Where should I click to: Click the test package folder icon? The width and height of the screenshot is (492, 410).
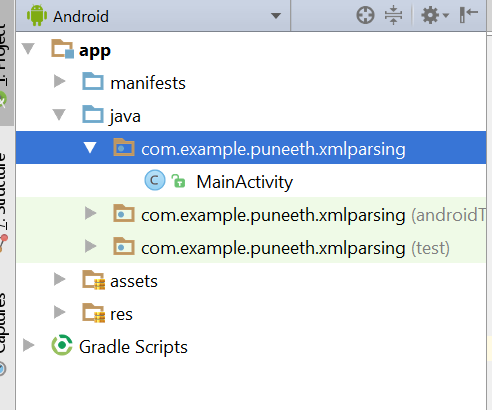[x=124, y=246]
